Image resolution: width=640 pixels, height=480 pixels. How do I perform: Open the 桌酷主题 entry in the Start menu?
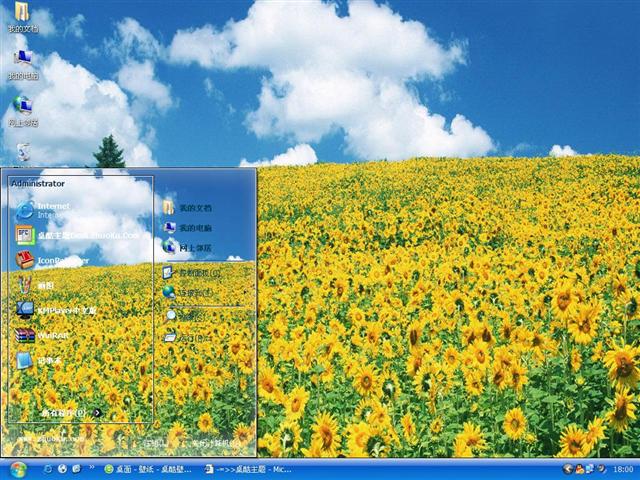pyautogui.click(x=78, y=235)
